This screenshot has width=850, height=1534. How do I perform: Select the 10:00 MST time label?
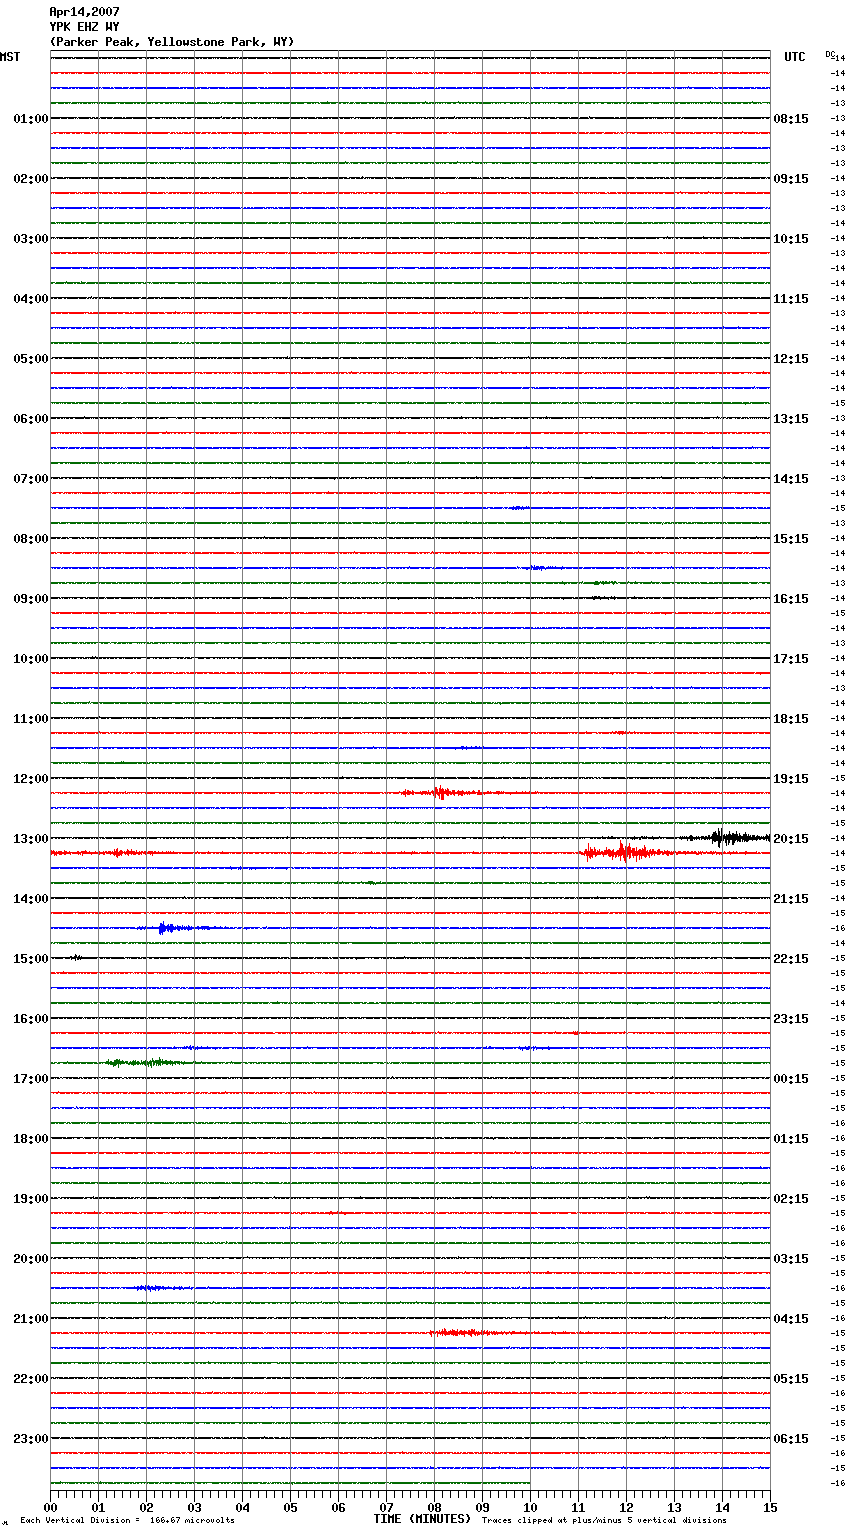coord(30,659)
